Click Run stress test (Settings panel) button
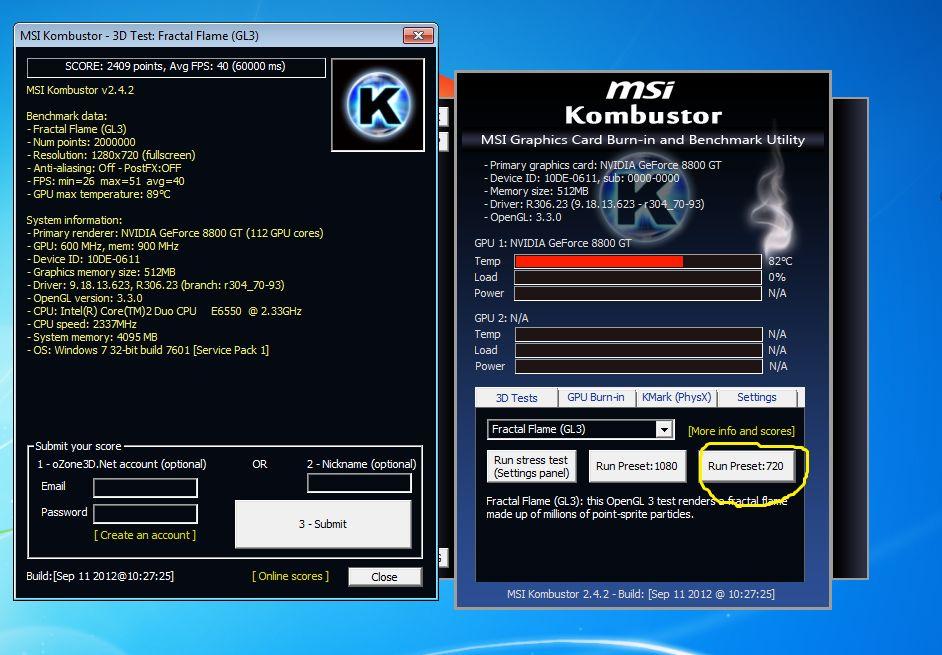Image resolution: width=942 pixels, height=655 pixels. (x=531, y=466)
